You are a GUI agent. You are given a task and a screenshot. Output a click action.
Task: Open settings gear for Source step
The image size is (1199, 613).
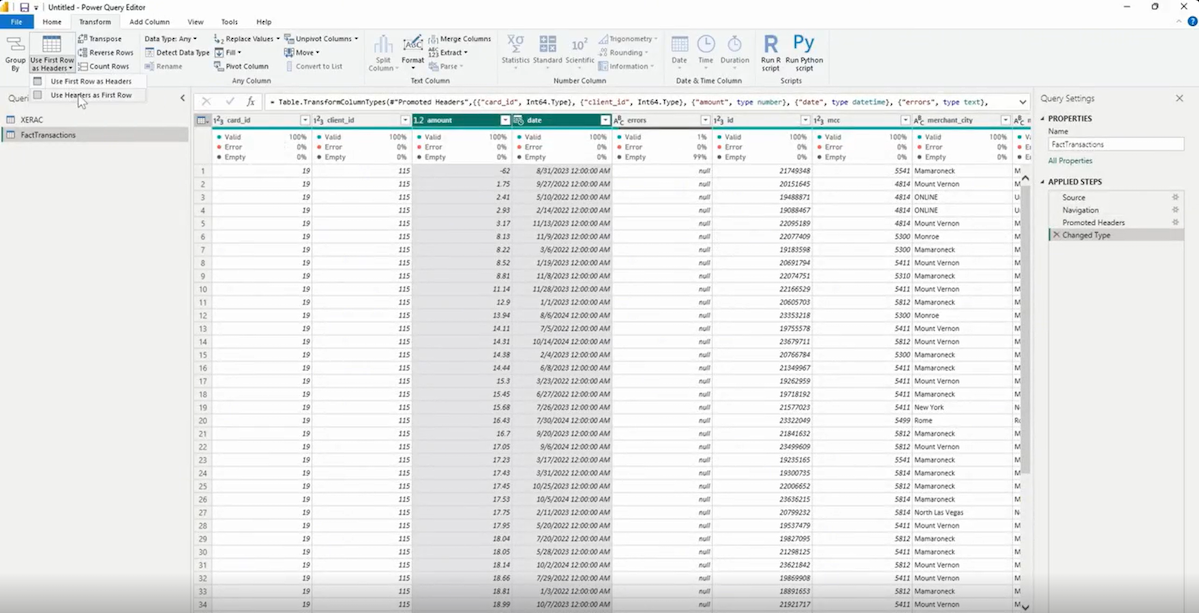point(1175,197)
